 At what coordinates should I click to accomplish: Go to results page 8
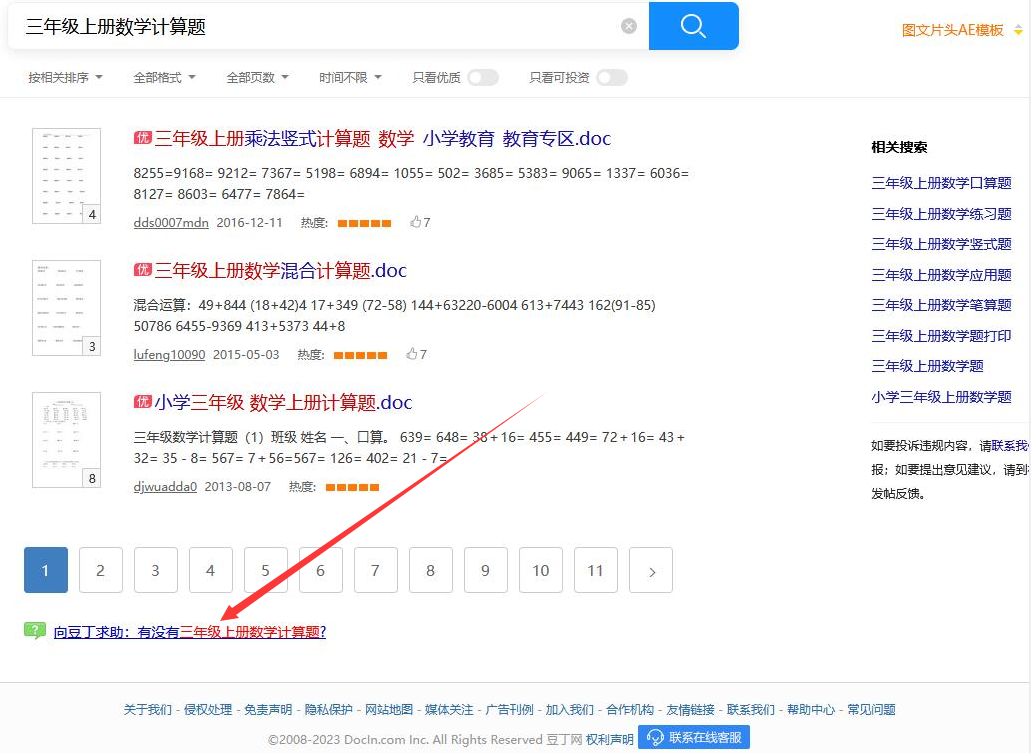click(431, 570)
